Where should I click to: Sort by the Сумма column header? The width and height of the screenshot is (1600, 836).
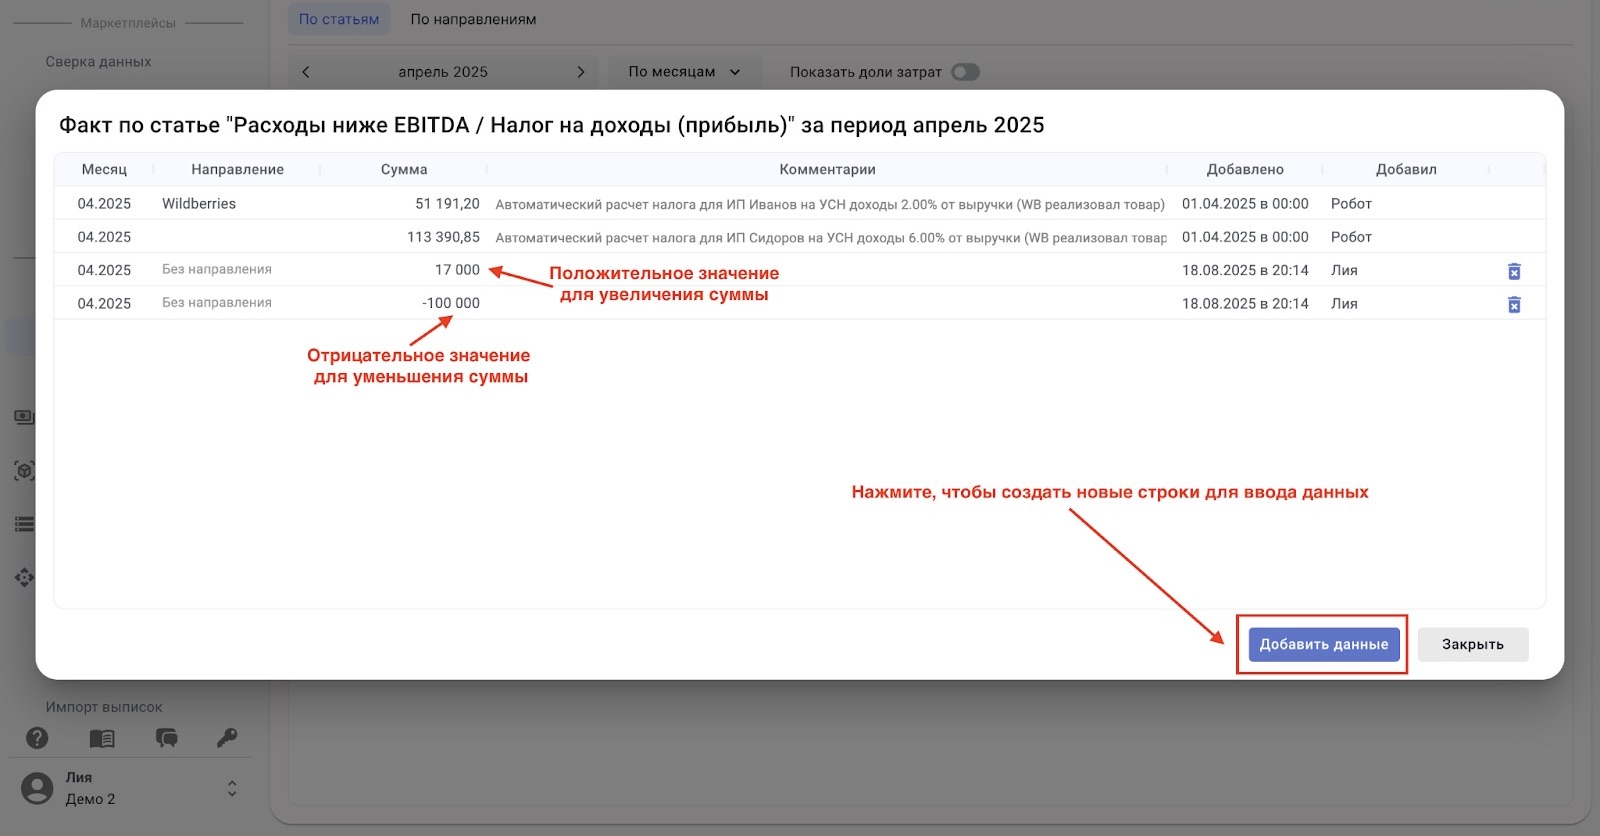coord(404,169)
